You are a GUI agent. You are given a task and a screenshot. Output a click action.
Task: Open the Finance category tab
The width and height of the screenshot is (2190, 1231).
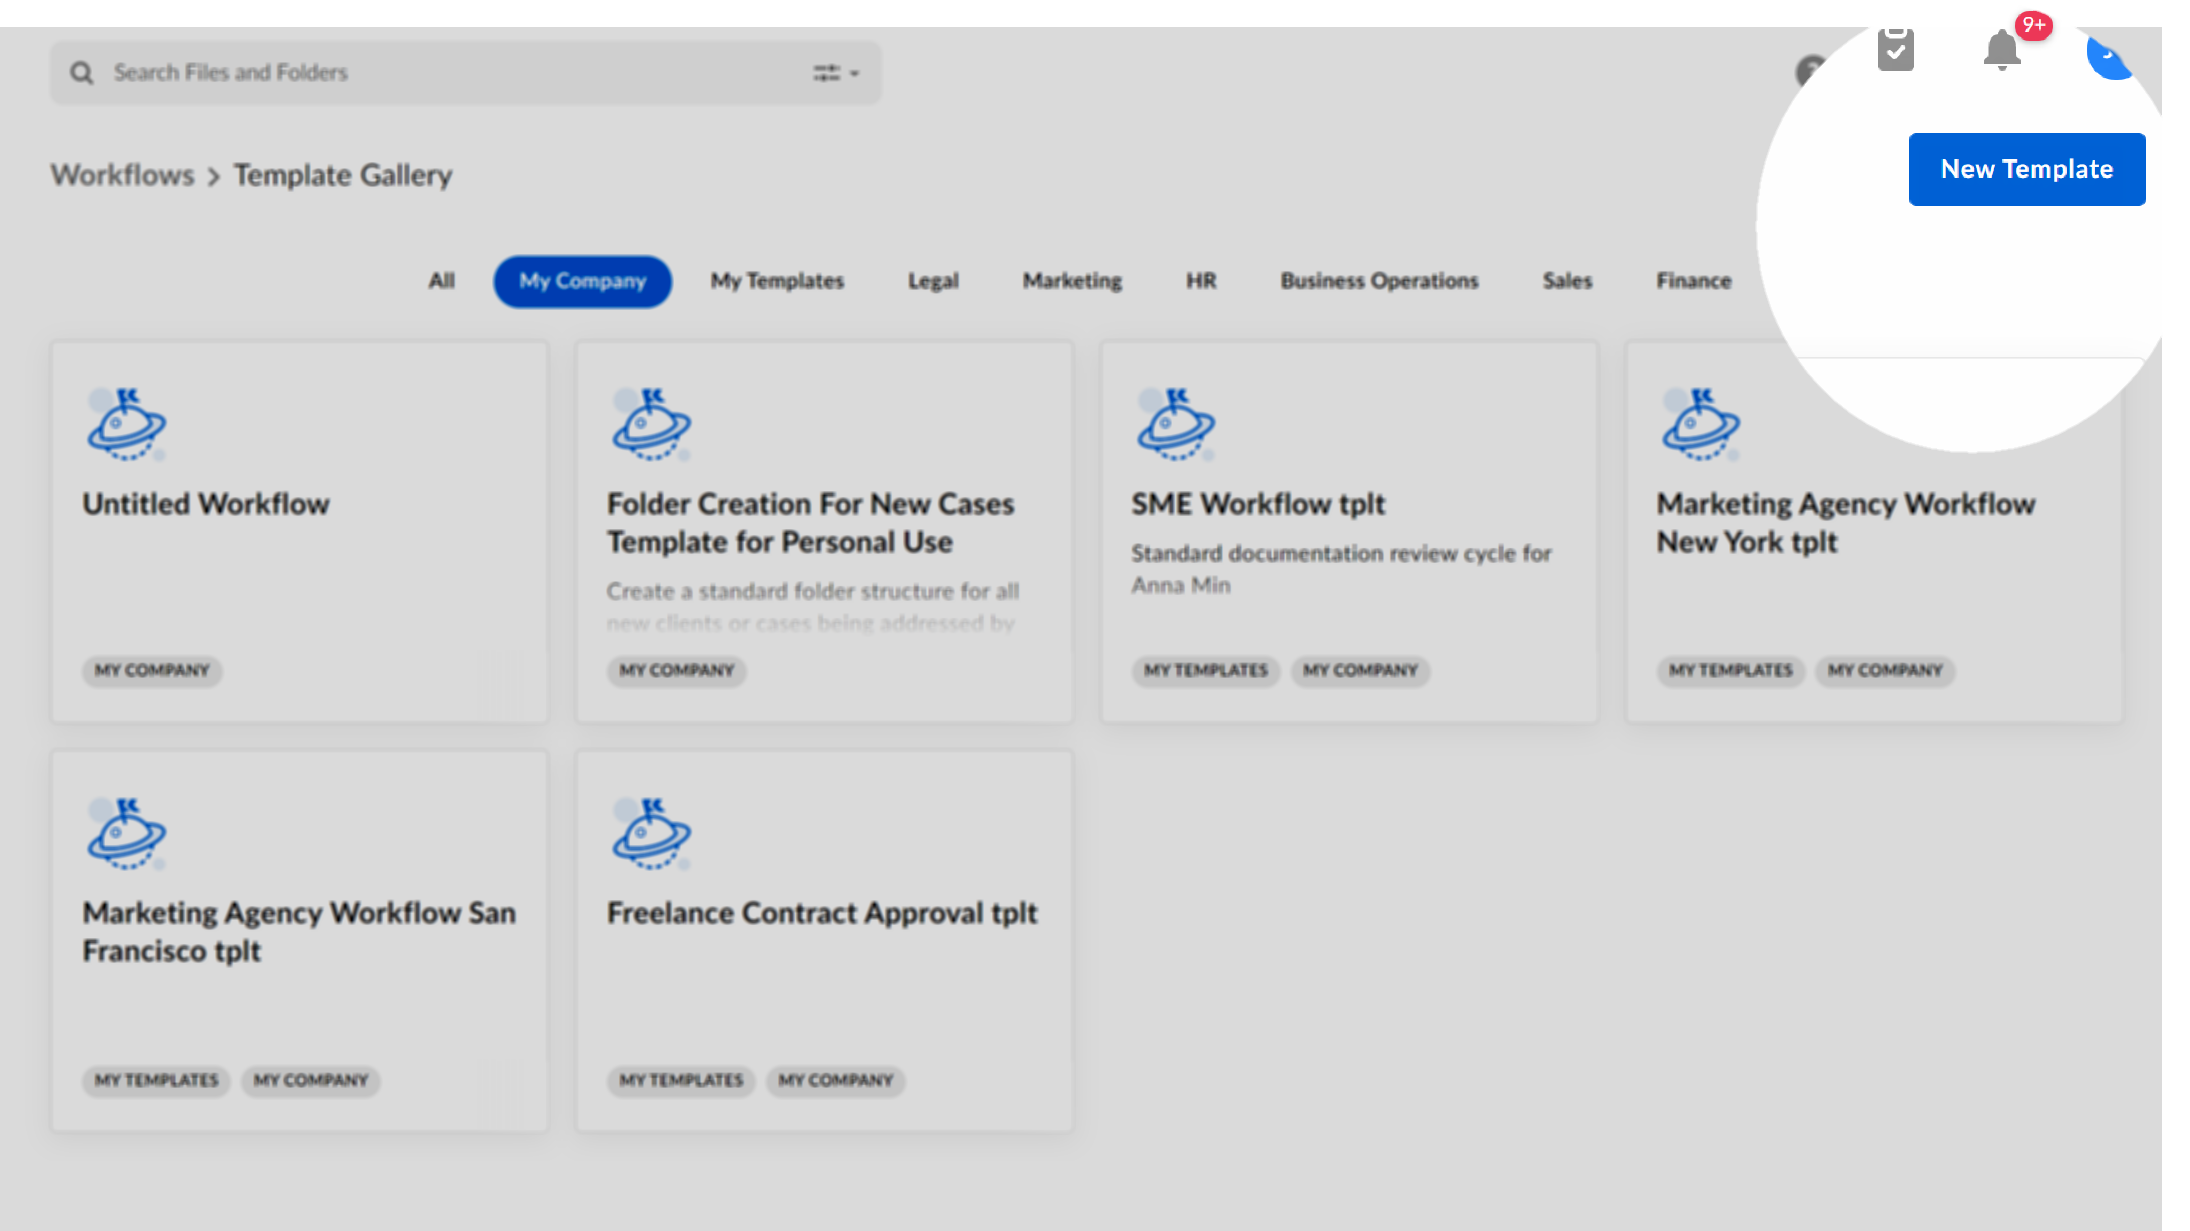pos(1693,281)
